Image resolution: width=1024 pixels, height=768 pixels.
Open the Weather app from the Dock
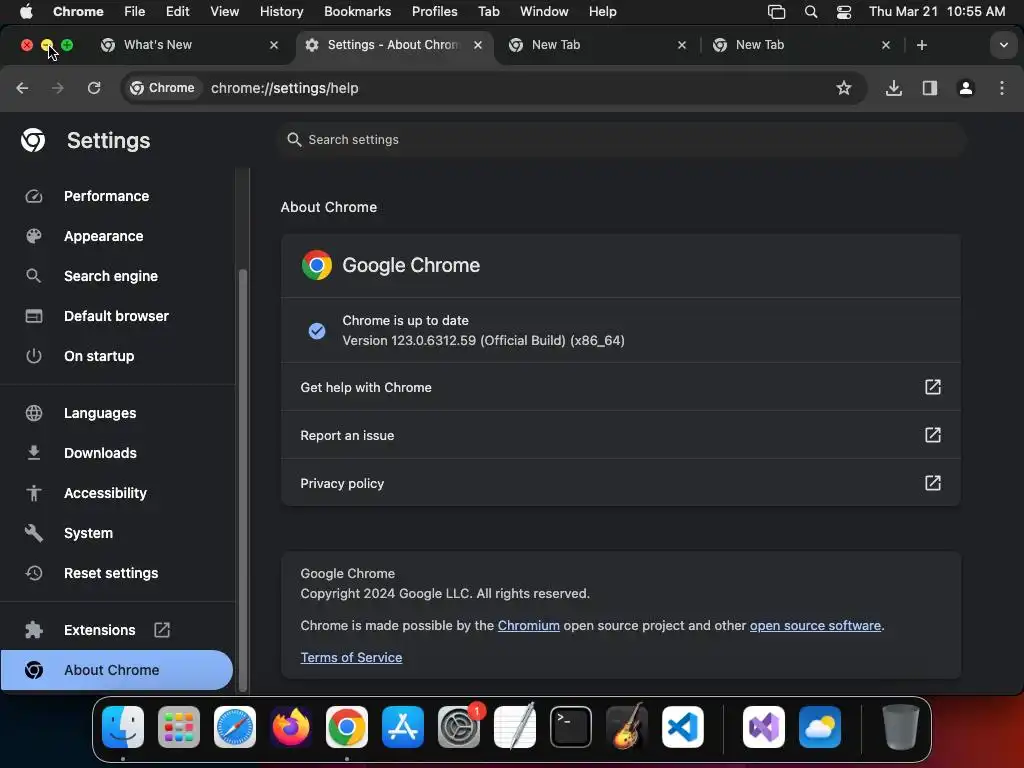(820, 727)
